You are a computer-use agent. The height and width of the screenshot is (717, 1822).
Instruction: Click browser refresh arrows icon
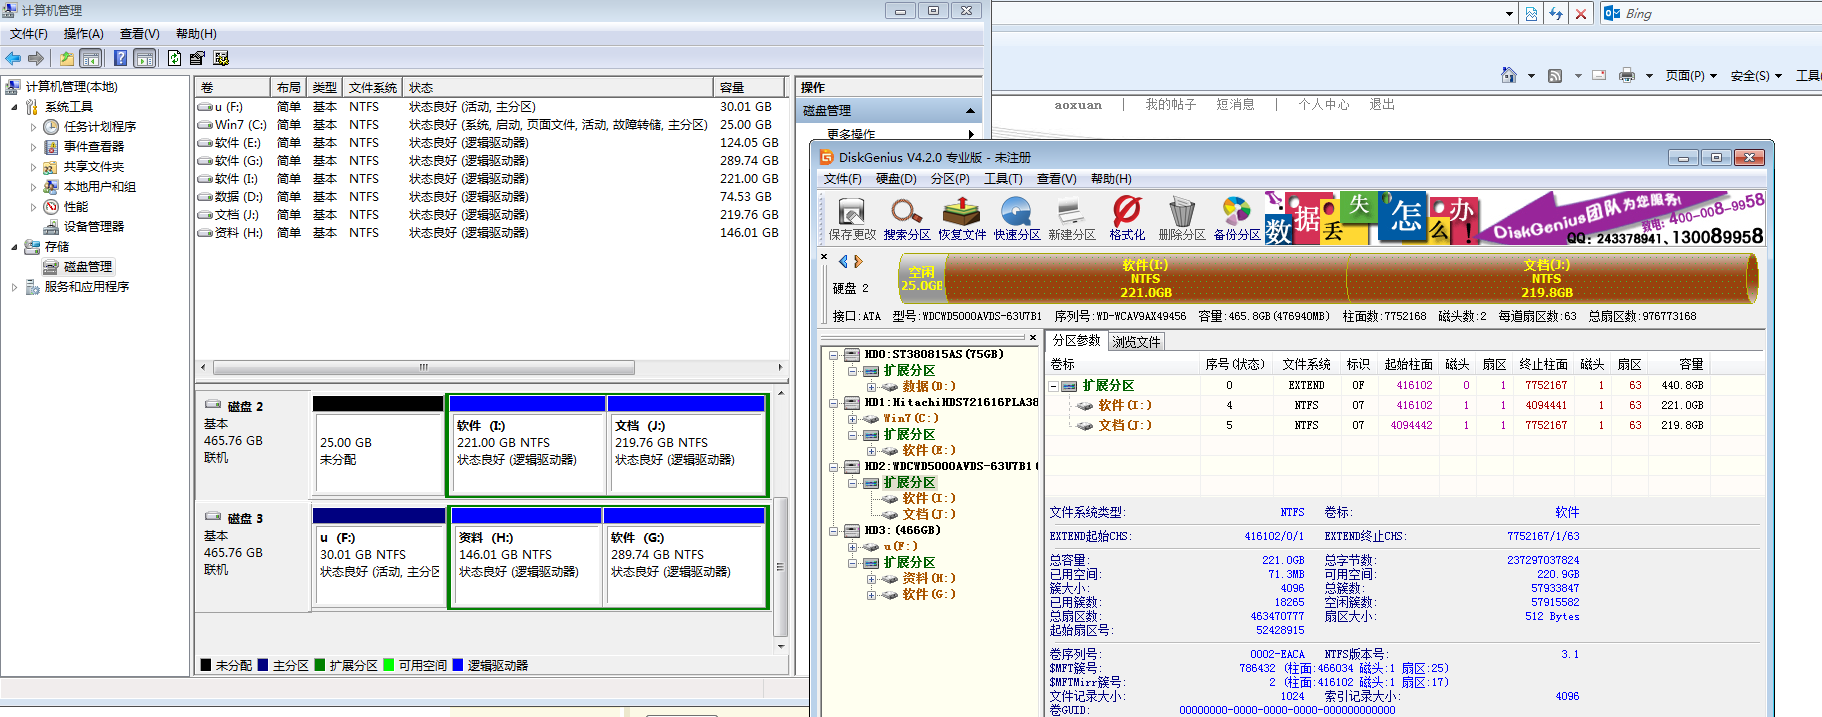[x=1556, y=14]
